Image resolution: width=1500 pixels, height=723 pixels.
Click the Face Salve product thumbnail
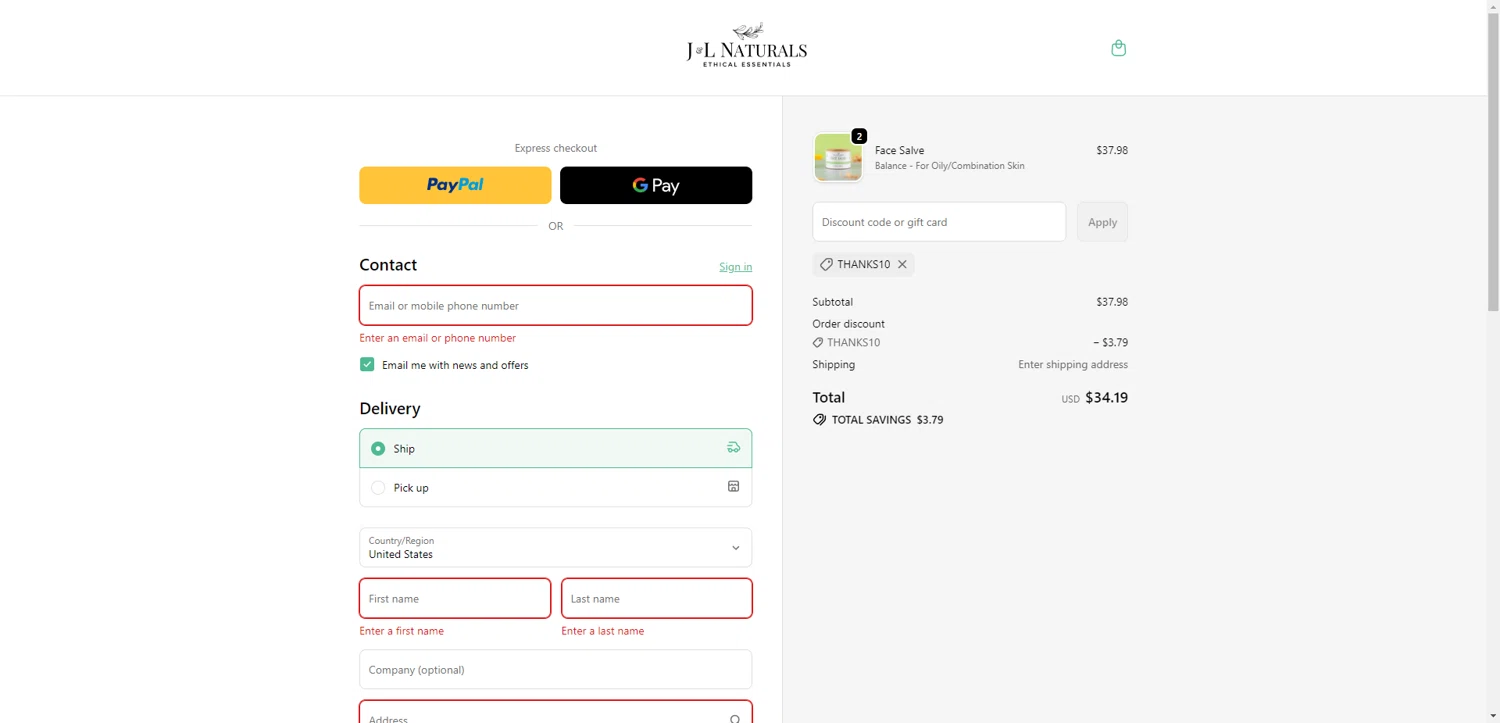(x=838, y=158)
